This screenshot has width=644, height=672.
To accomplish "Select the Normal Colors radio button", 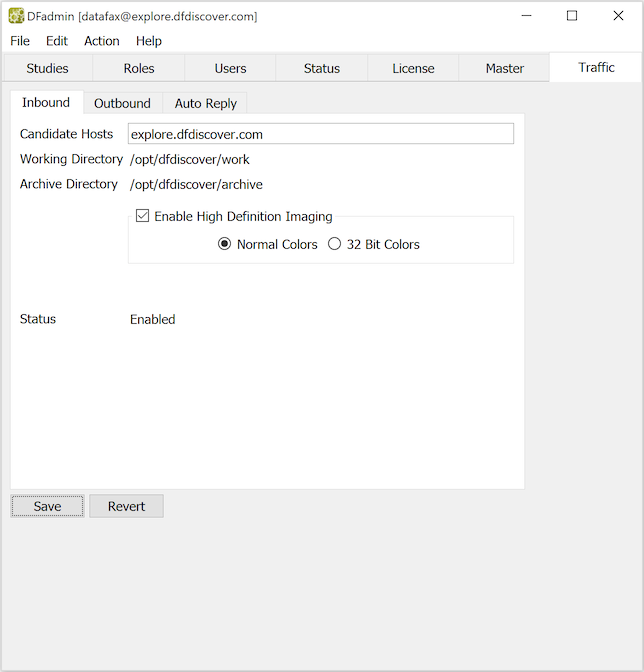I will pos(225,244).
